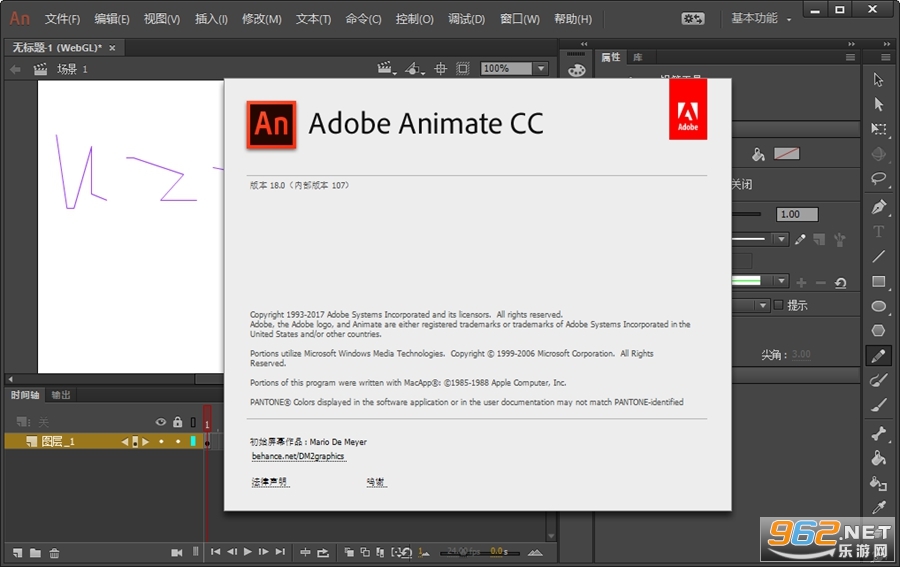
Task: Toggle show all layers as outlines
Action: [x=193, y=422]
